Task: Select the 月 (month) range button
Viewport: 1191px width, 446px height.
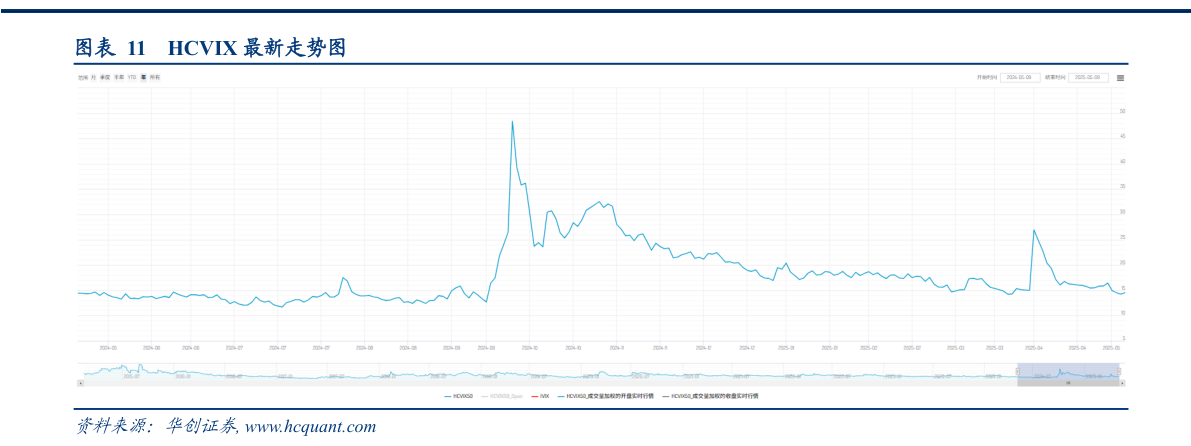Action: (x=93, y=77)
